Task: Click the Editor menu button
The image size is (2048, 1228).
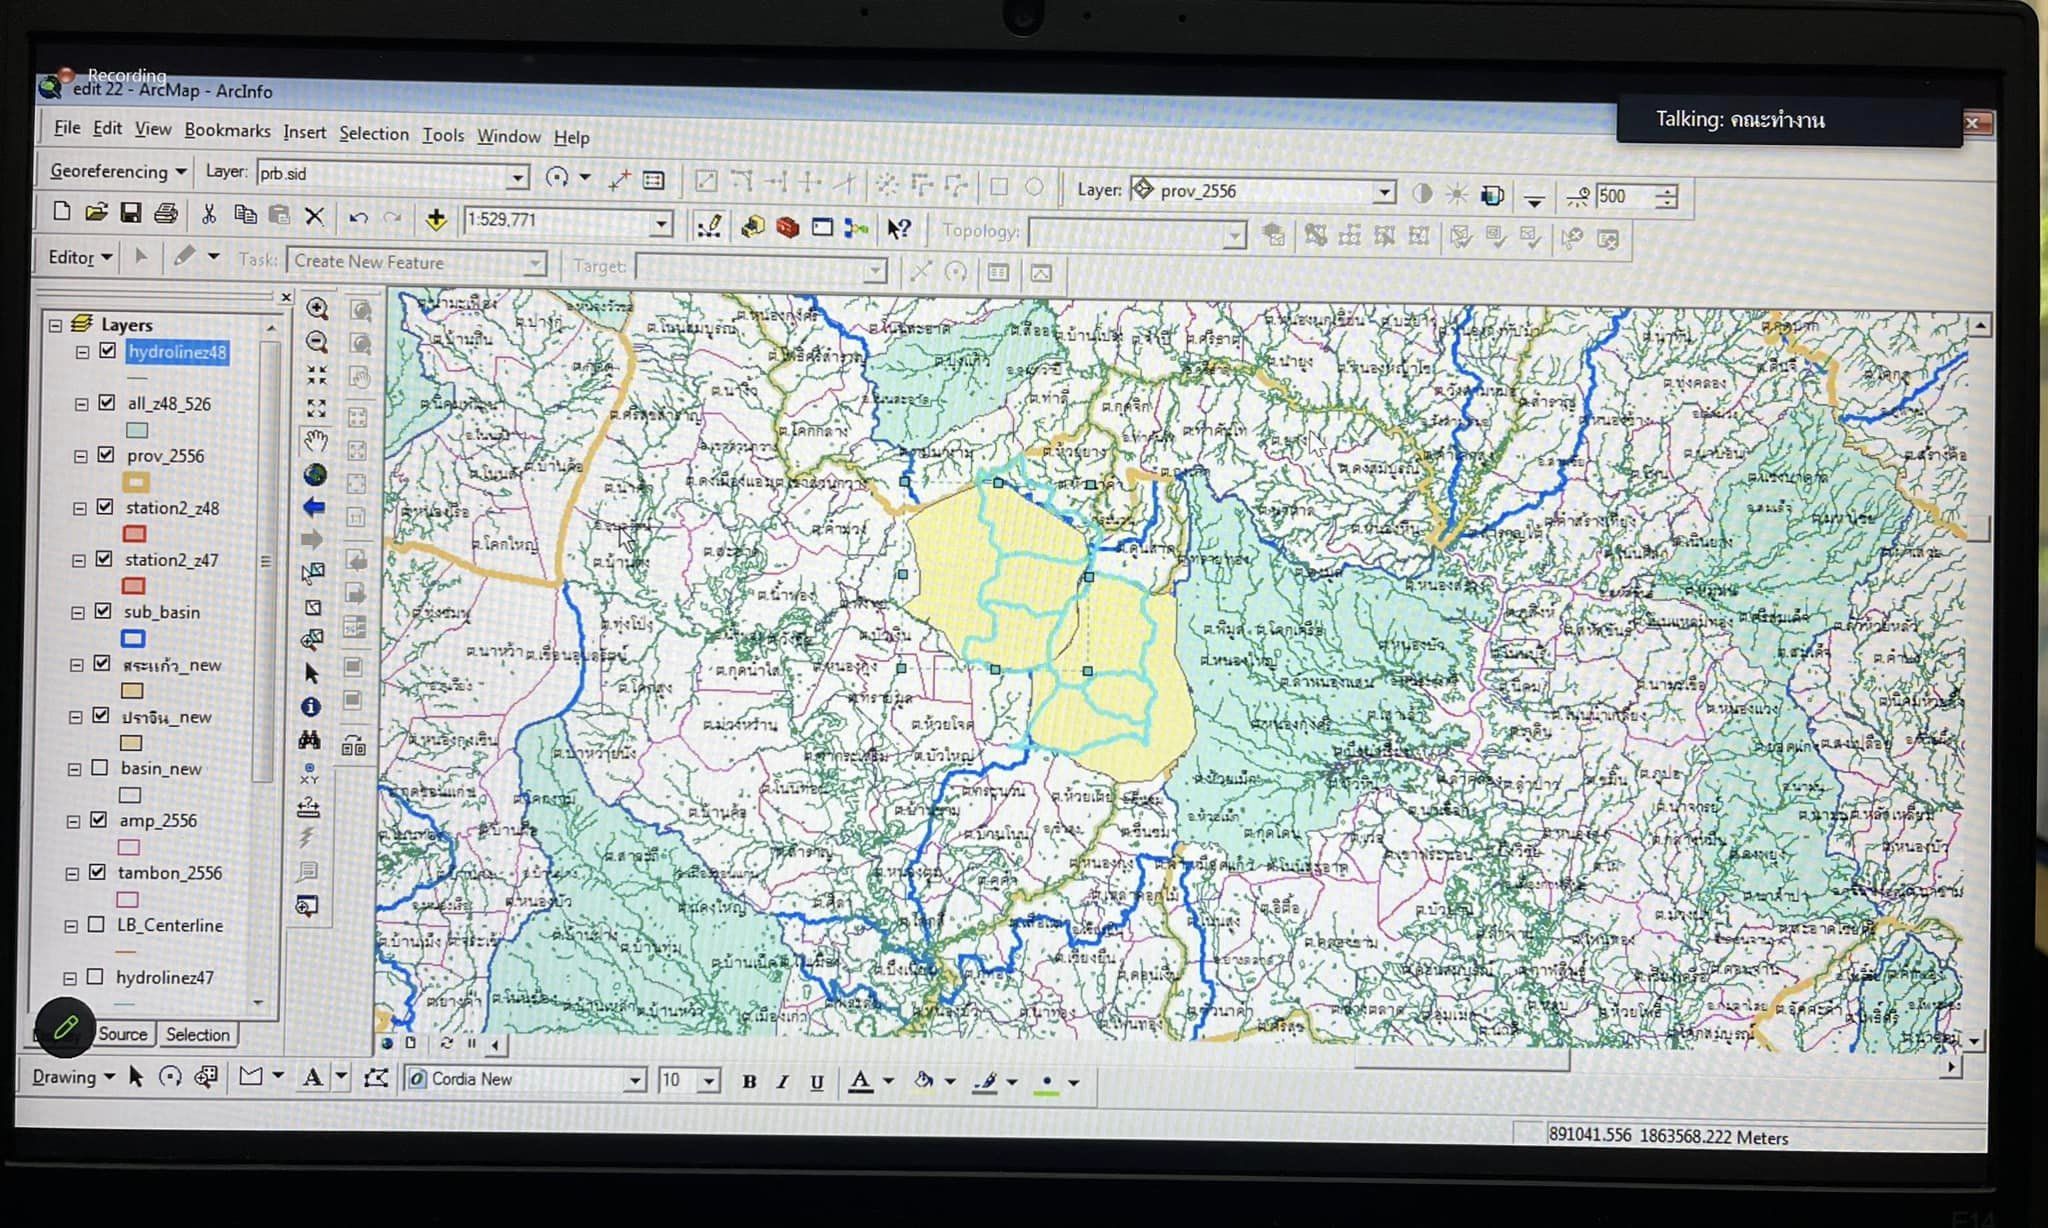Action: click(x=79, y=257)
